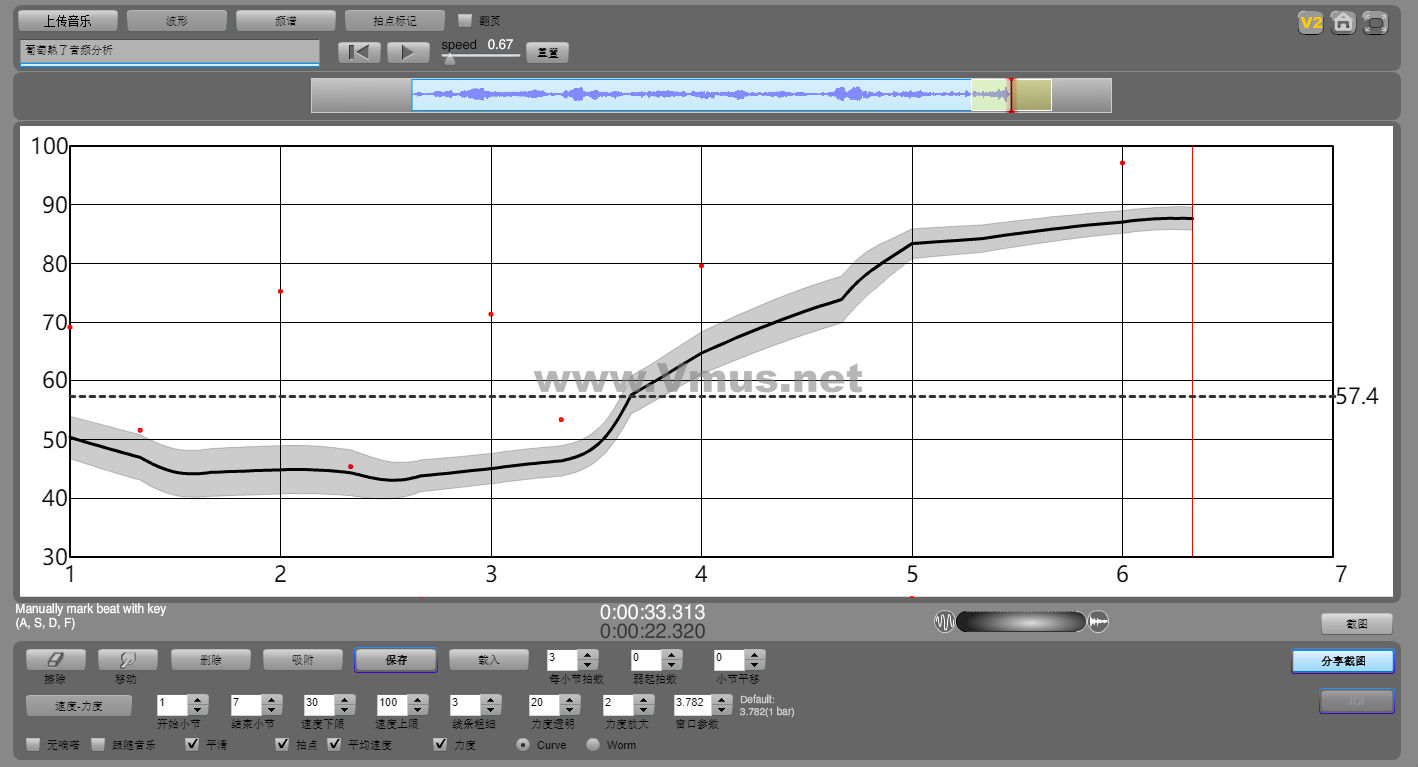The width and height of the screenshot is (1418, 767).
Task: Increase the 速度上限 tempo upper limit
Action: (417, 699)
